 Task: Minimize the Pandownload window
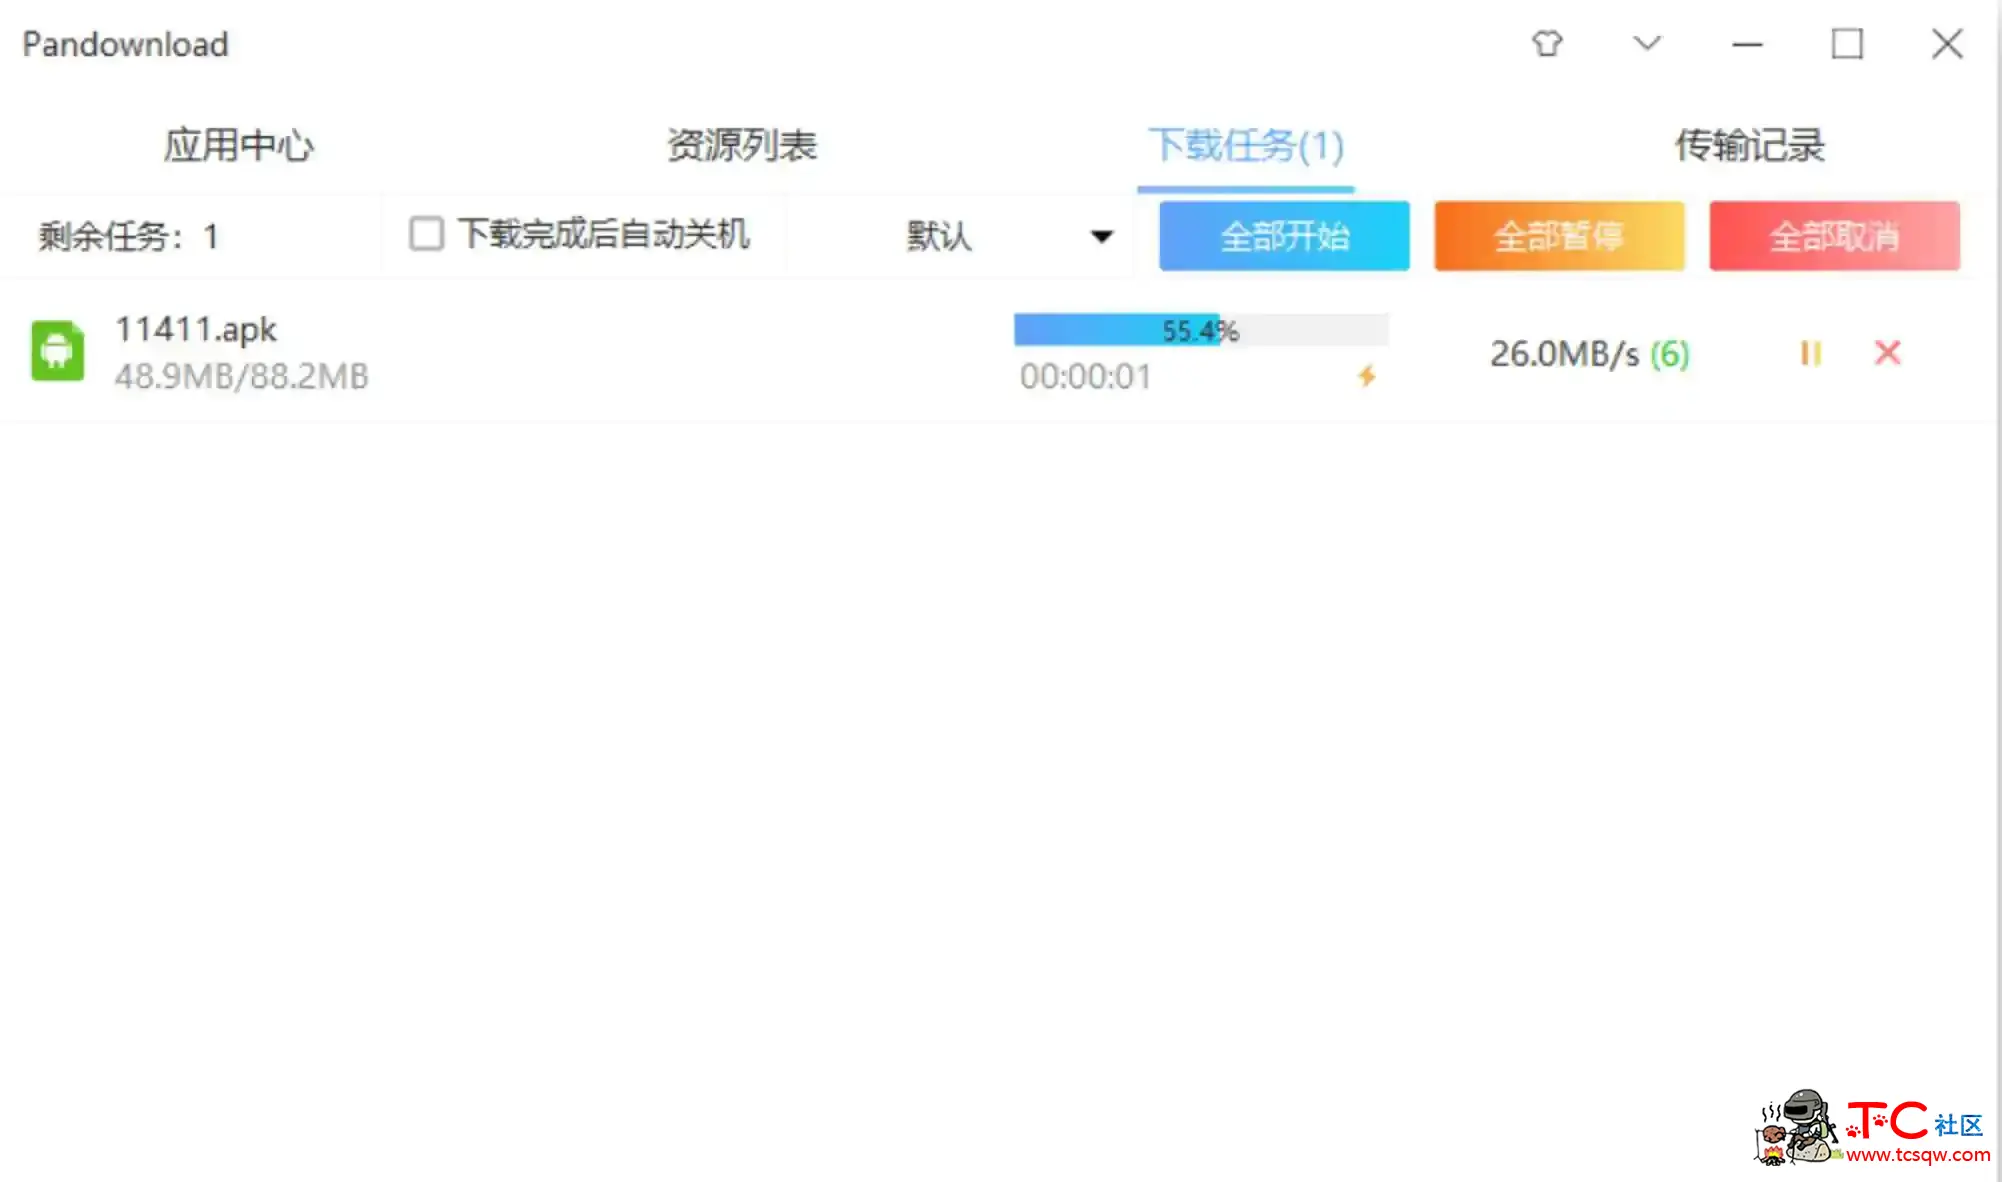tap(1747, 44)
